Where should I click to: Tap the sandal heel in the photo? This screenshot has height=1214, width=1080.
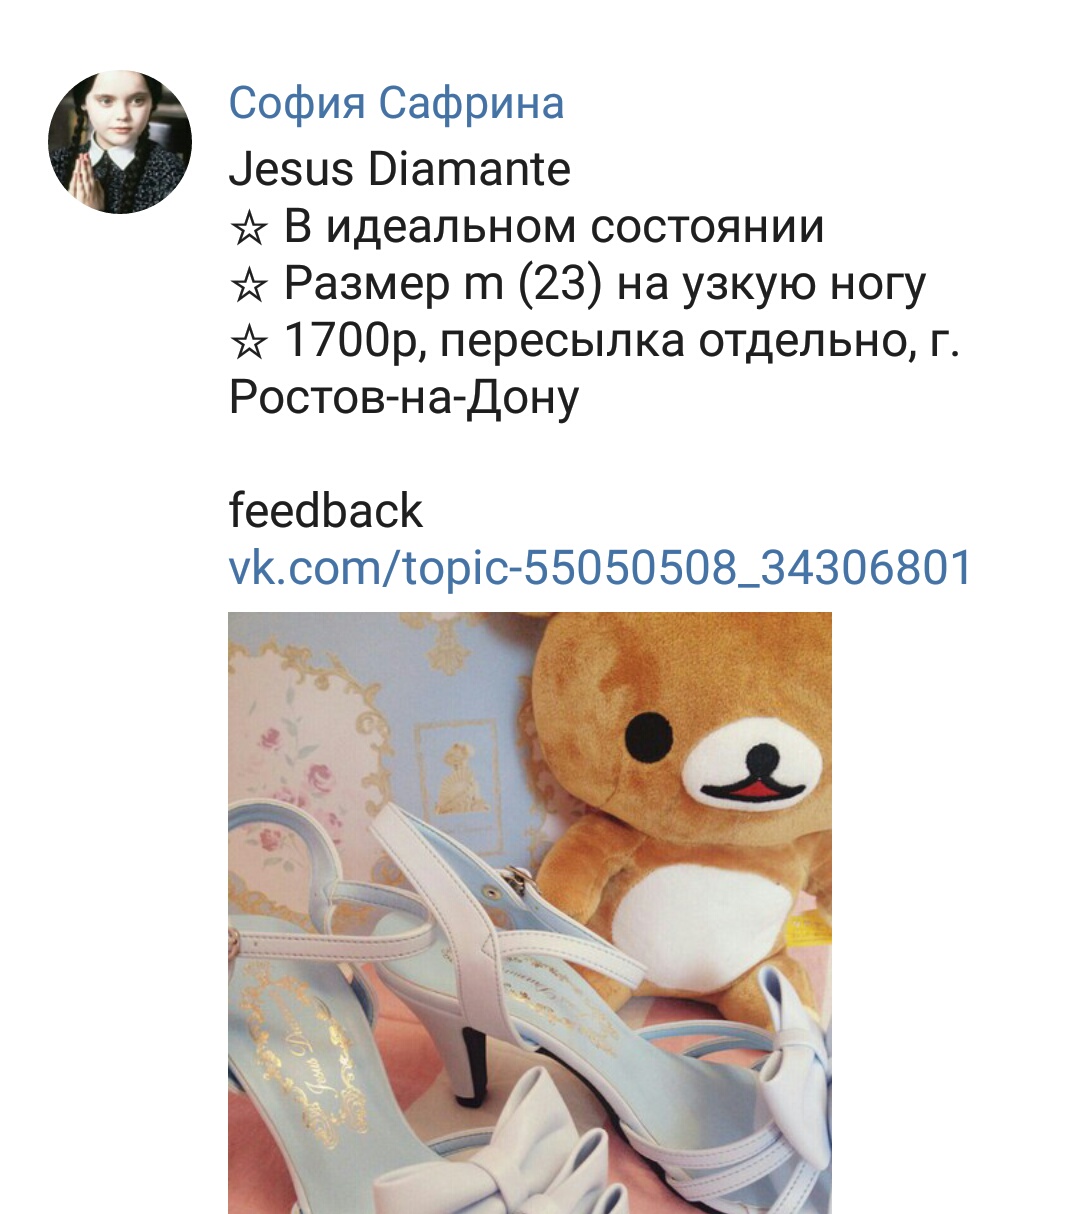point(468,1058)
